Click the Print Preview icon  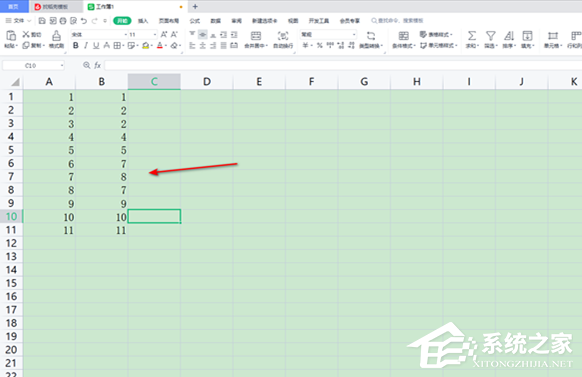click(x=73, y=21)
